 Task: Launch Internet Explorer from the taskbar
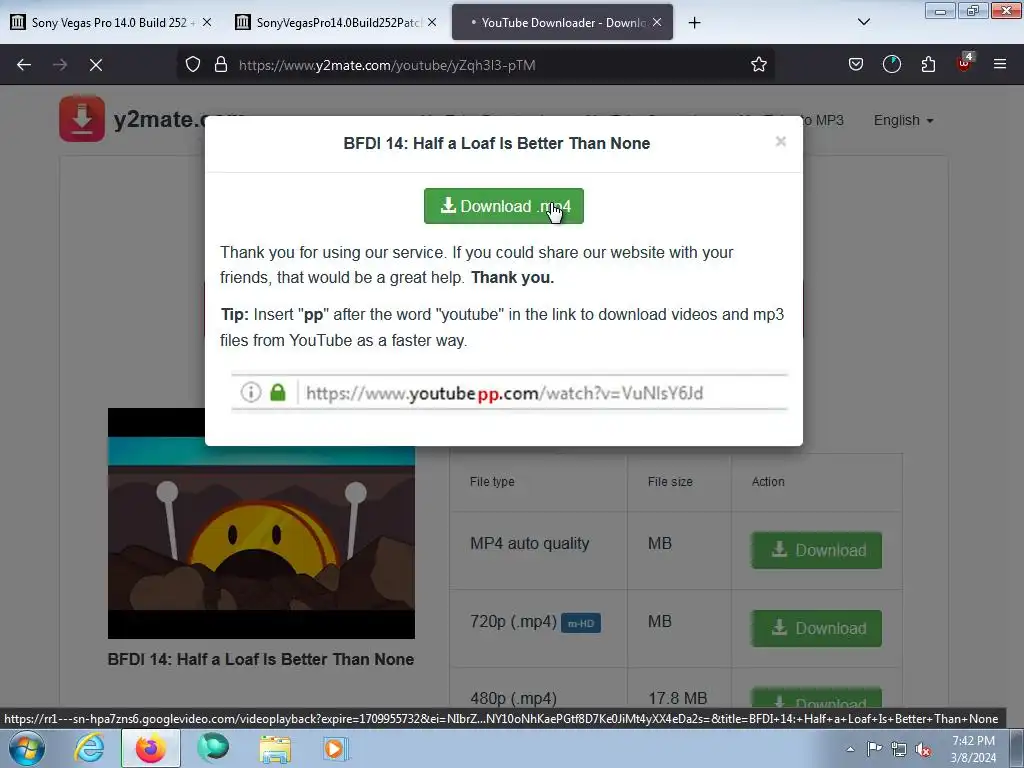click(89, 748)
